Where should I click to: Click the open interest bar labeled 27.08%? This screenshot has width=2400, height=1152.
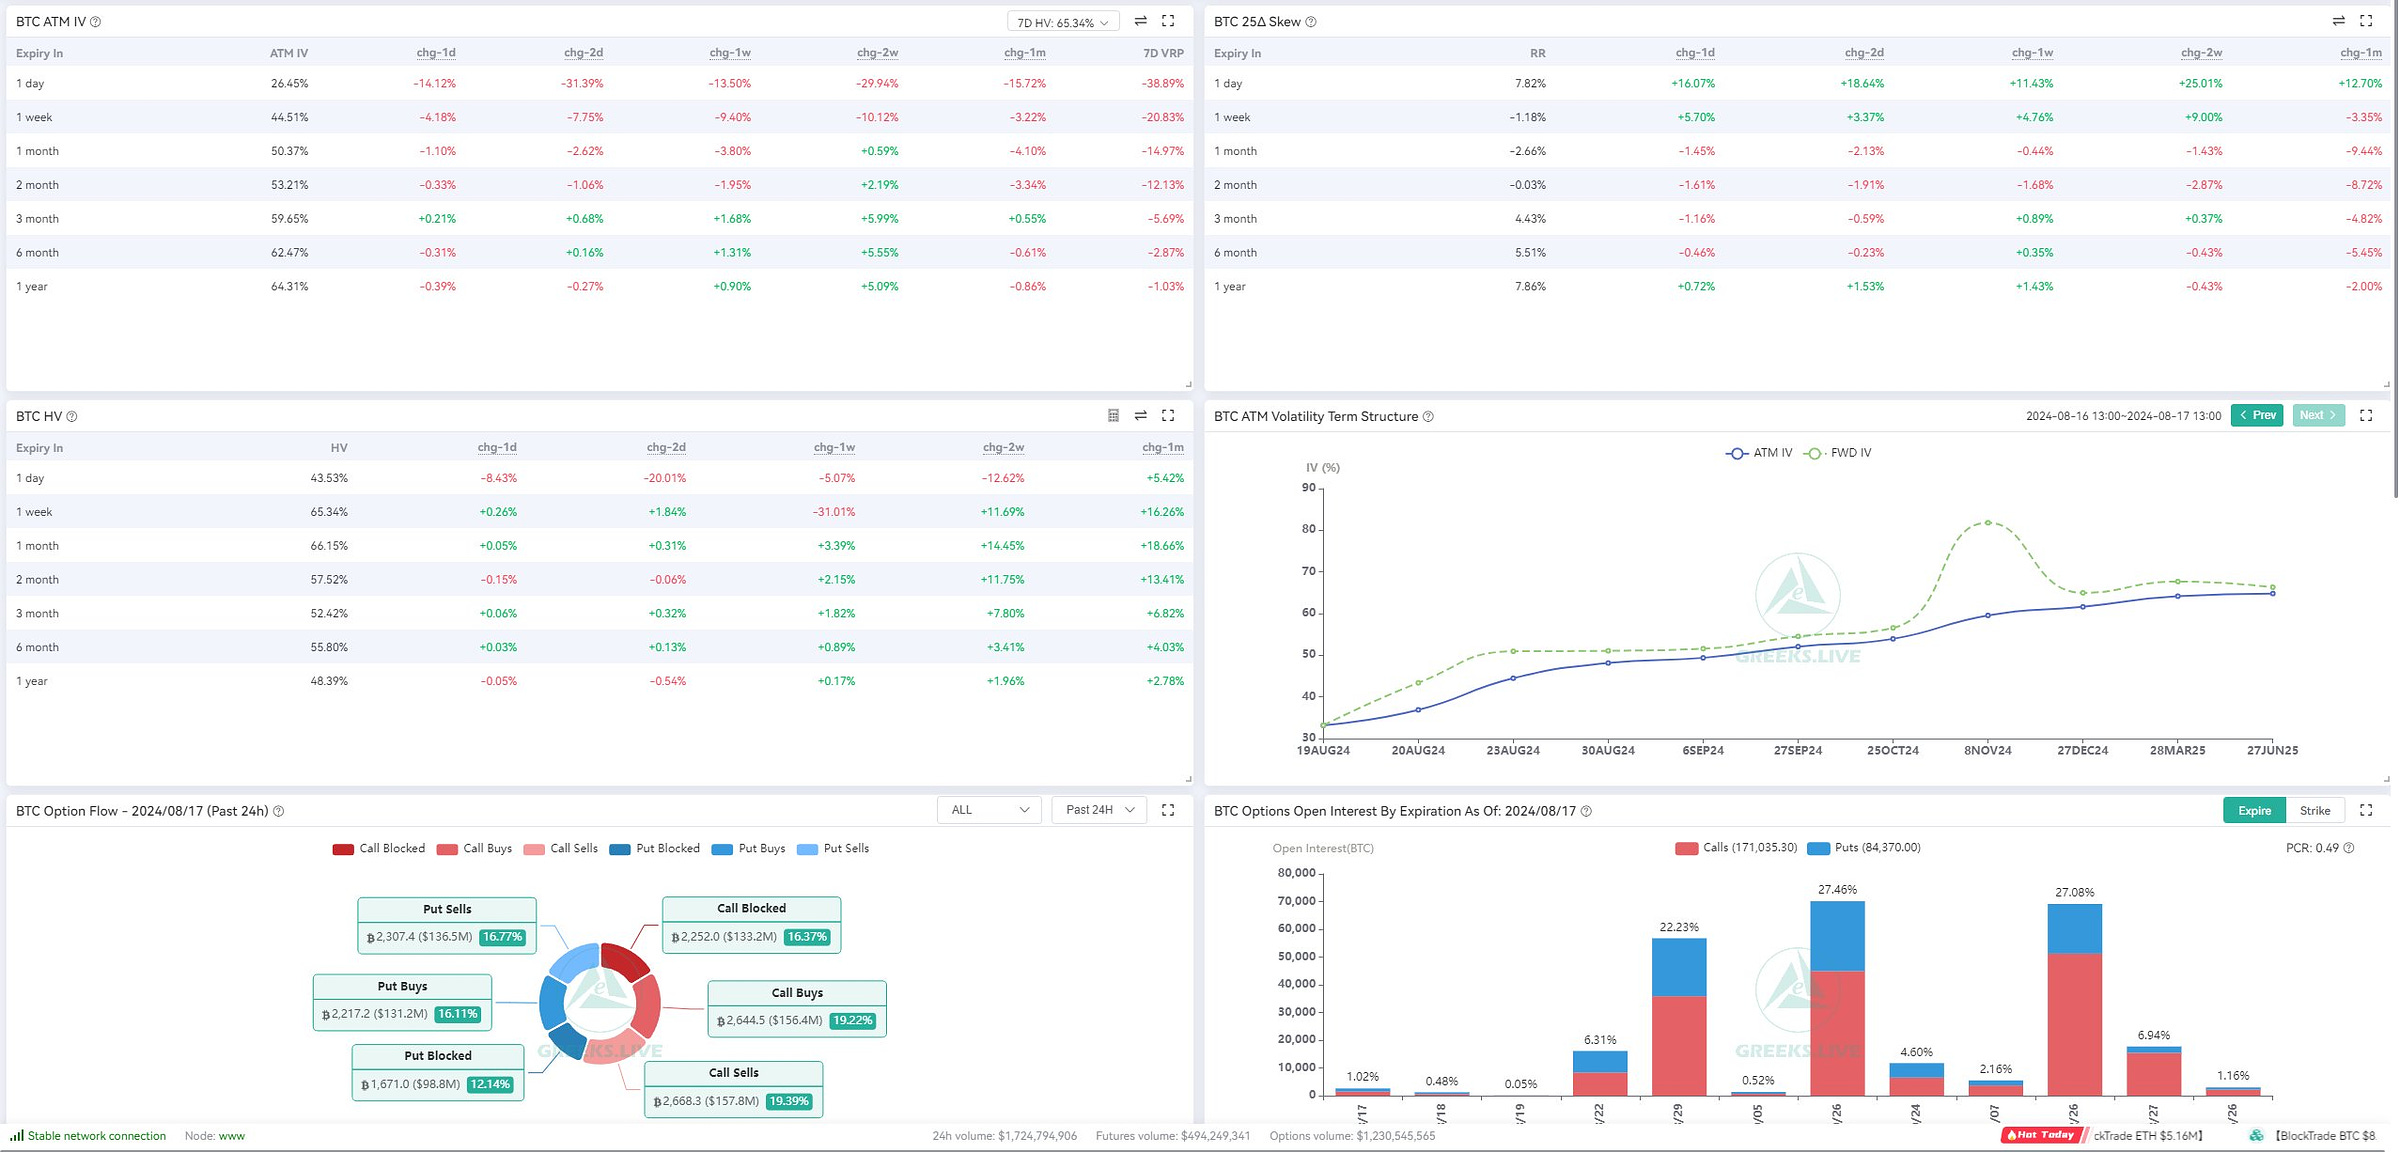click(x=2075, y=1000)
